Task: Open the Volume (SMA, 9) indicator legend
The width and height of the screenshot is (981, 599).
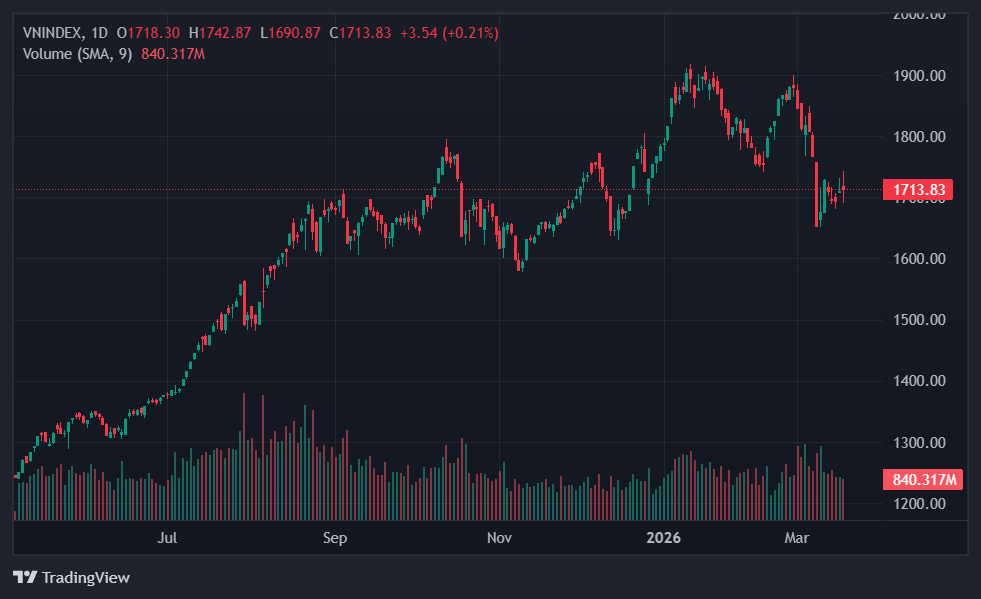Action: [x=77, y=53]
